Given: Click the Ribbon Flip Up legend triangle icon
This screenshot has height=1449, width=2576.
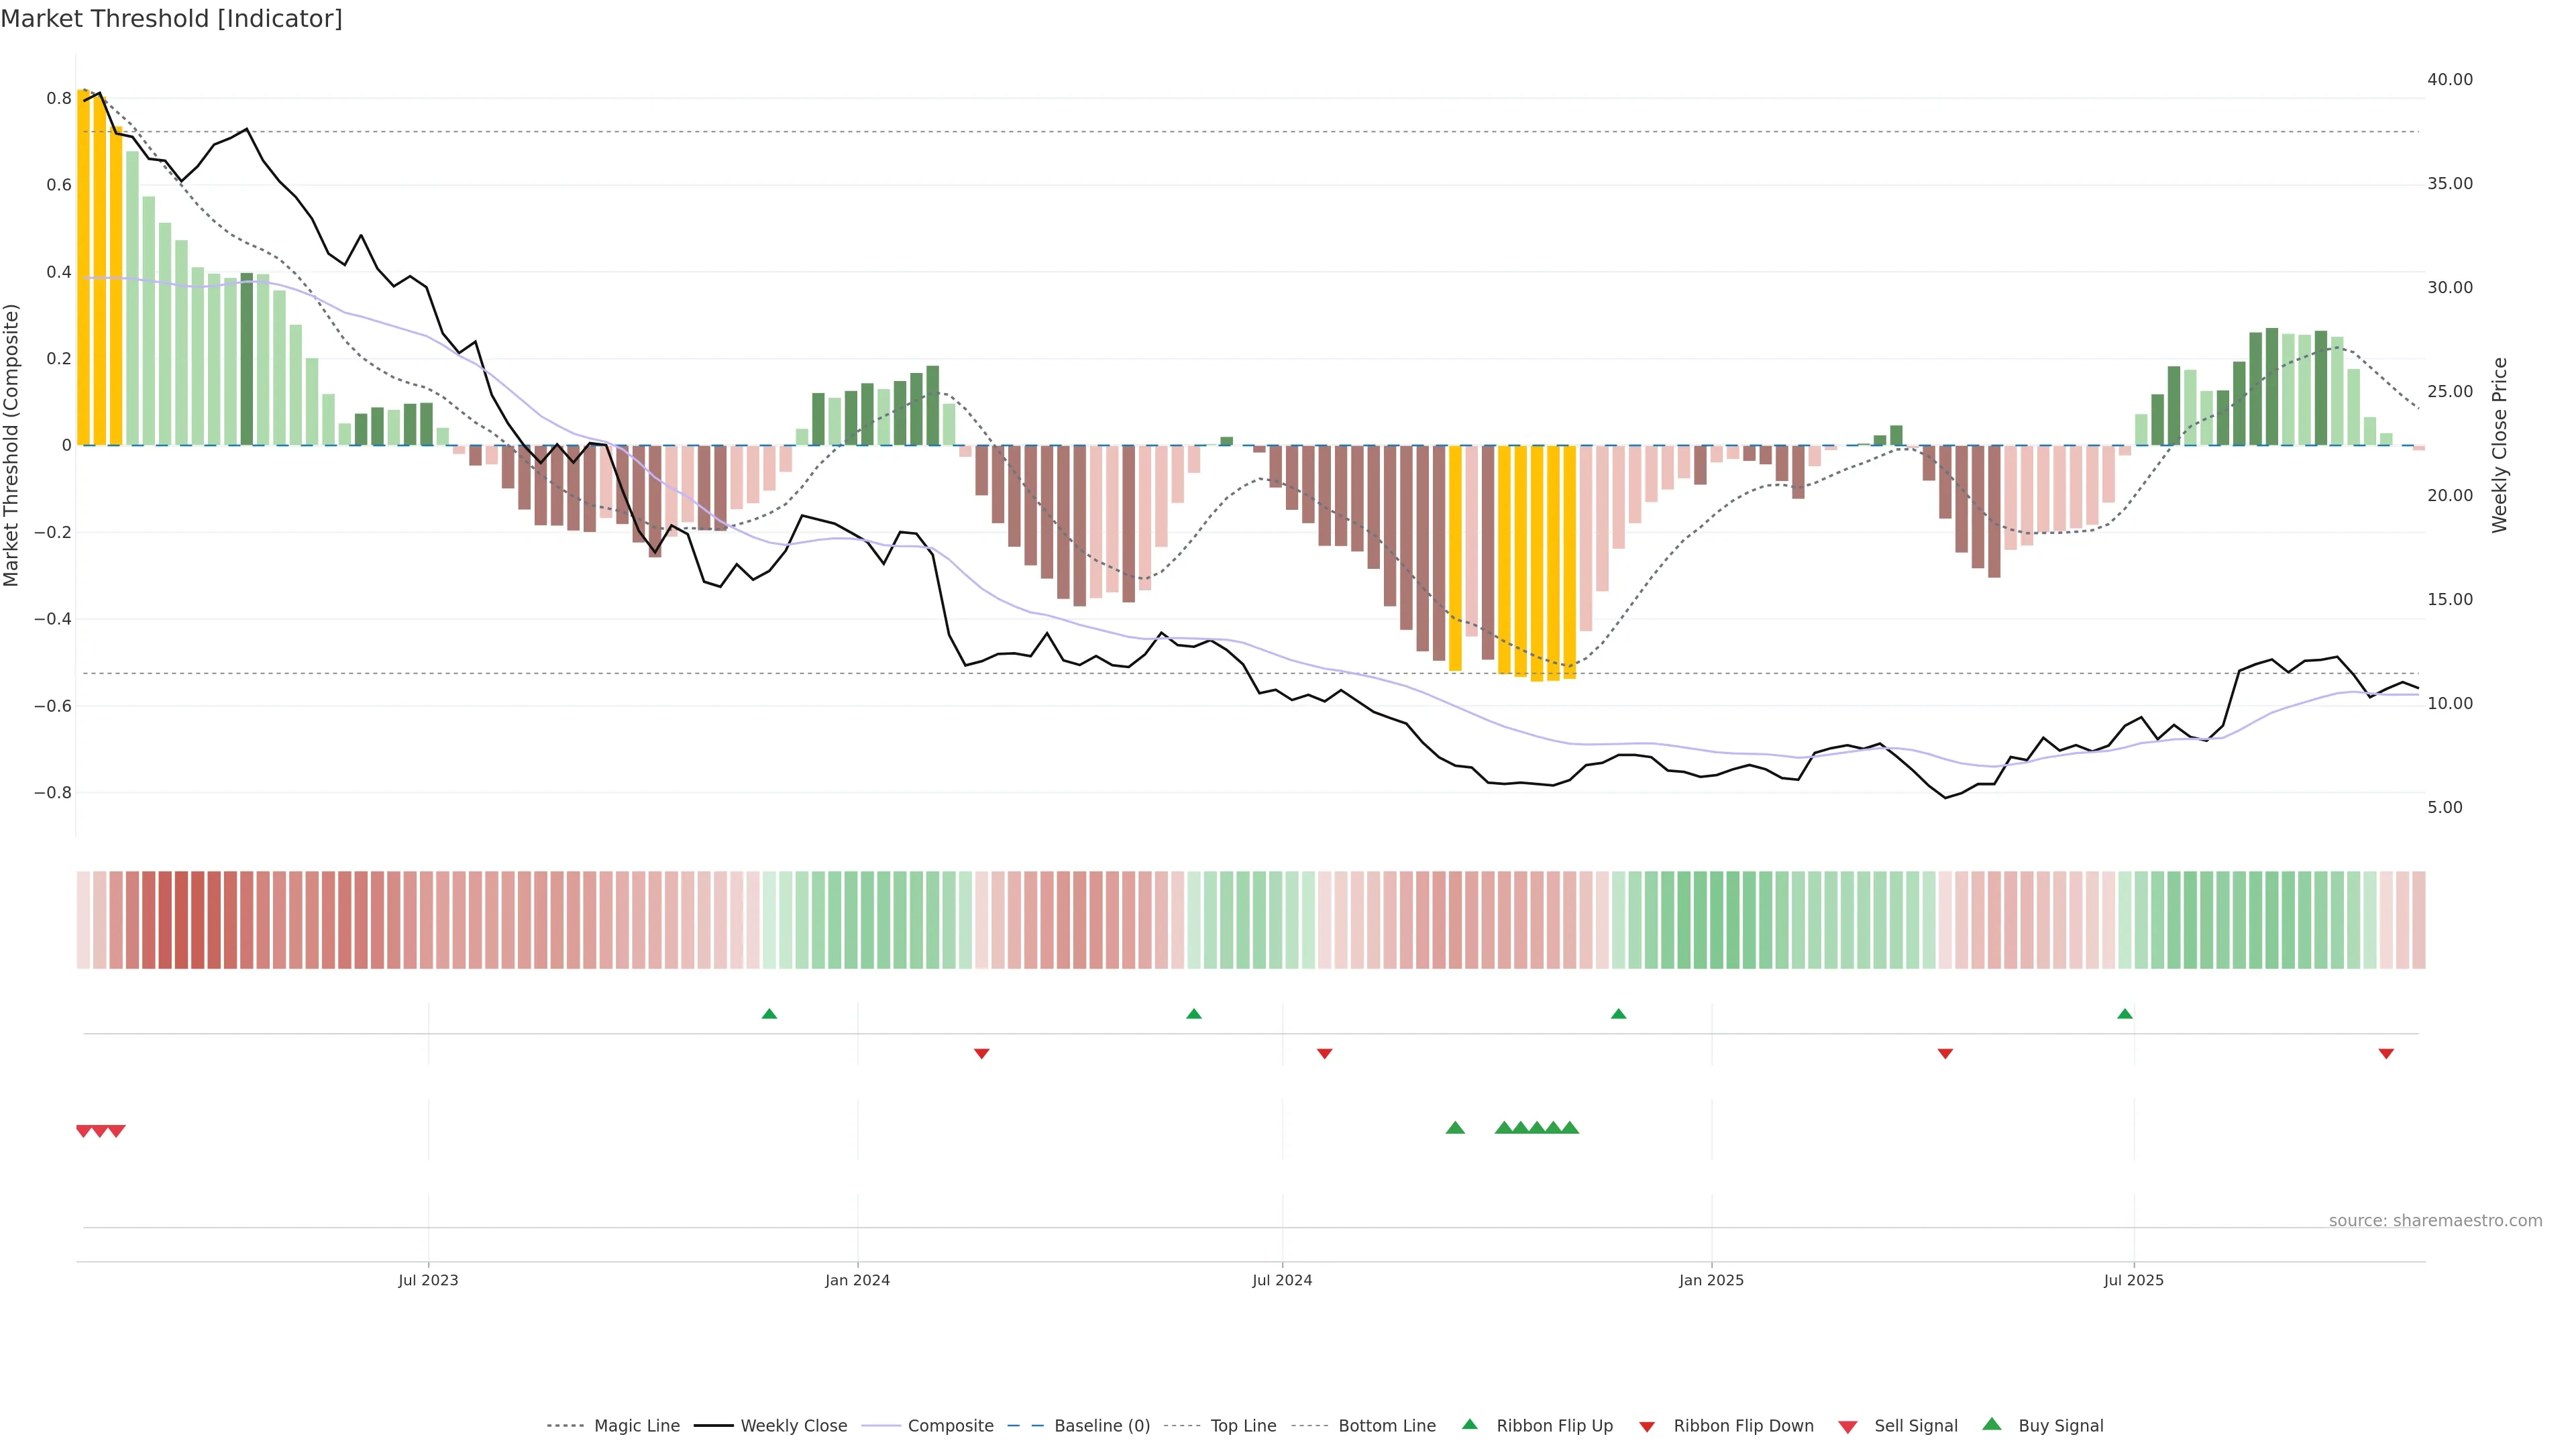Looking at the screenshot, I should (1469, 1424).
